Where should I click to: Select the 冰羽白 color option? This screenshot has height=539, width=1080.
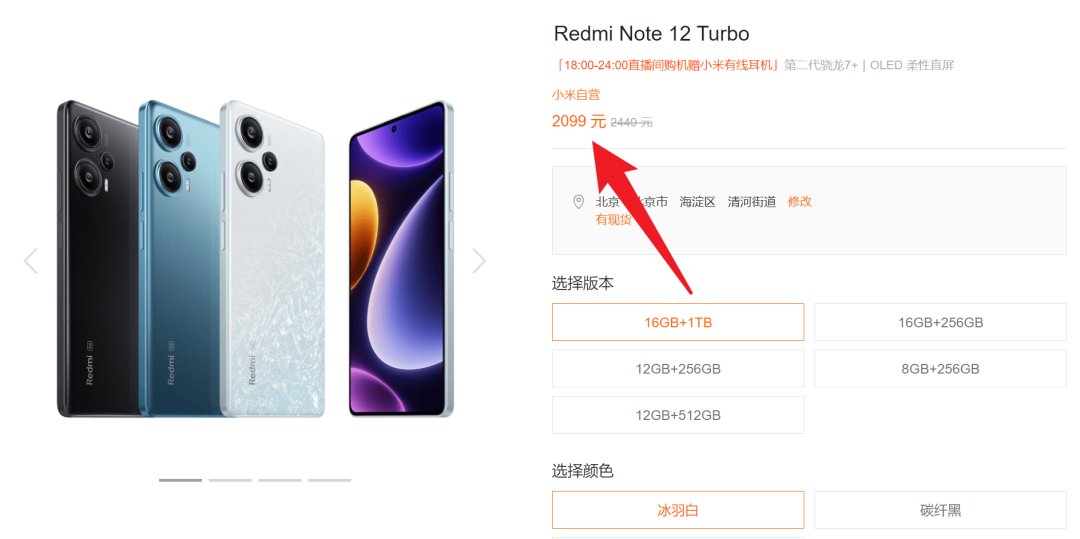point(678,510)
